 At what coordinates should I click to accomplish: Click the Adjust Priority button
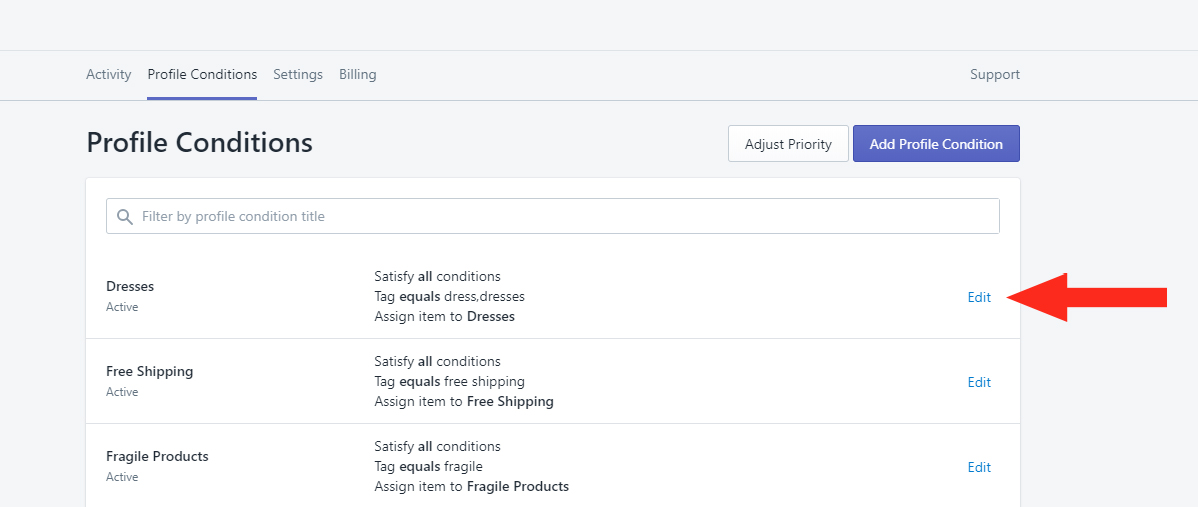click(x=788, y=144)
